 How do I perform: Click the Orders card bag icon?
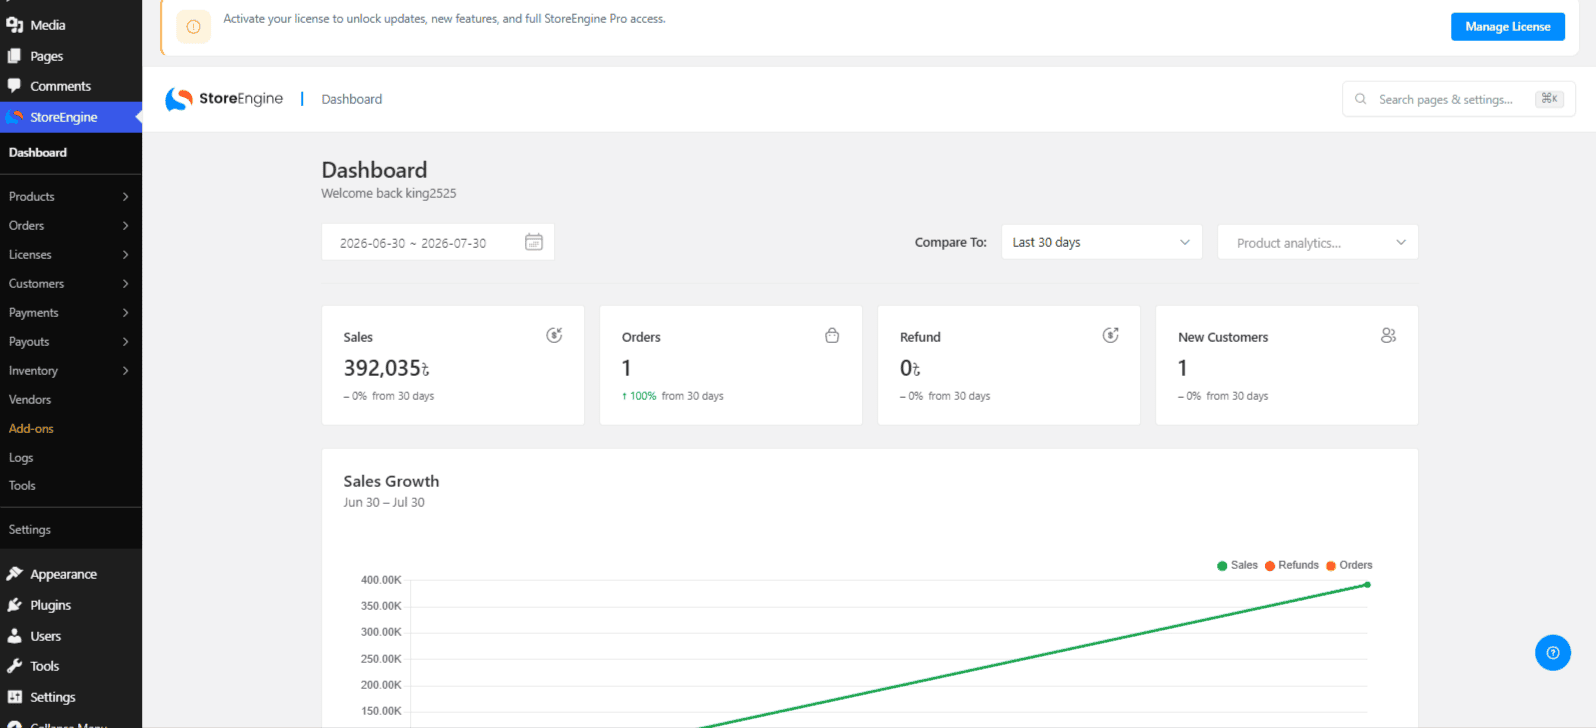[832, 335]
